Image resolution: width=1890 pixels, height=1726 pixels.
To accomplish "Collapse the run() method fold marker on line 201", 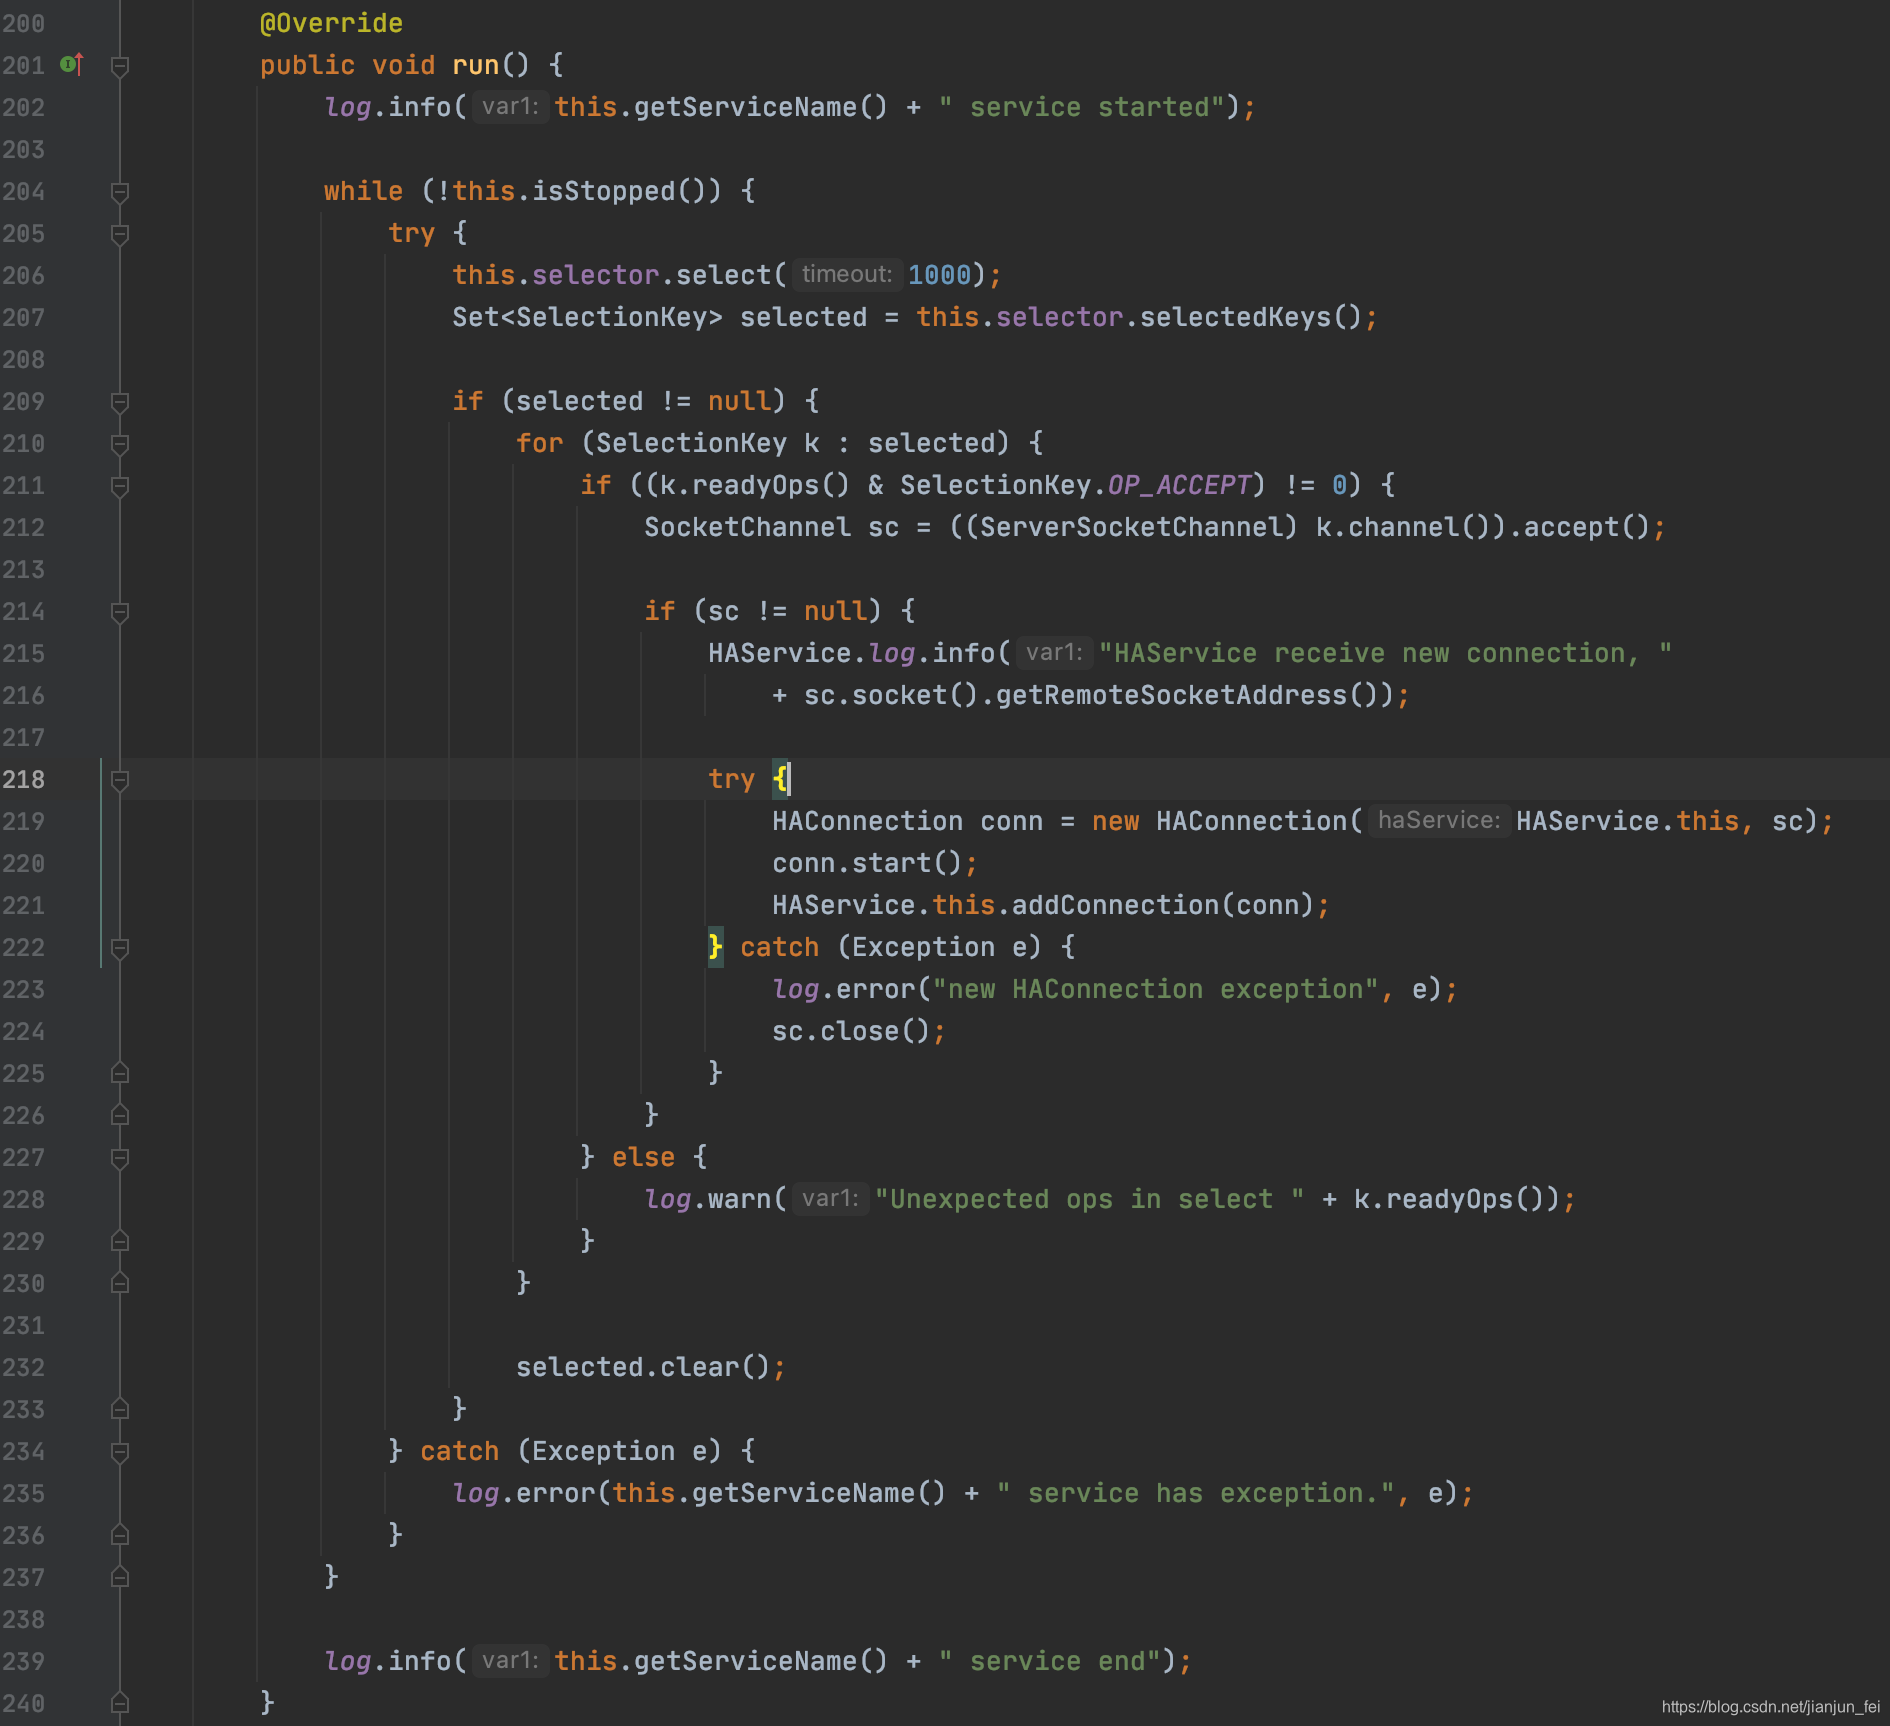I will coord(120,67).
